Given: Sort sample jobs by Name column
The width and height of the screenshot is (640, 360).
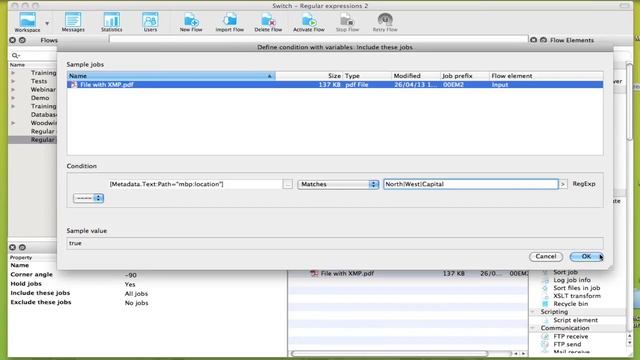Looking at the screenshot, I should (171, 76).
